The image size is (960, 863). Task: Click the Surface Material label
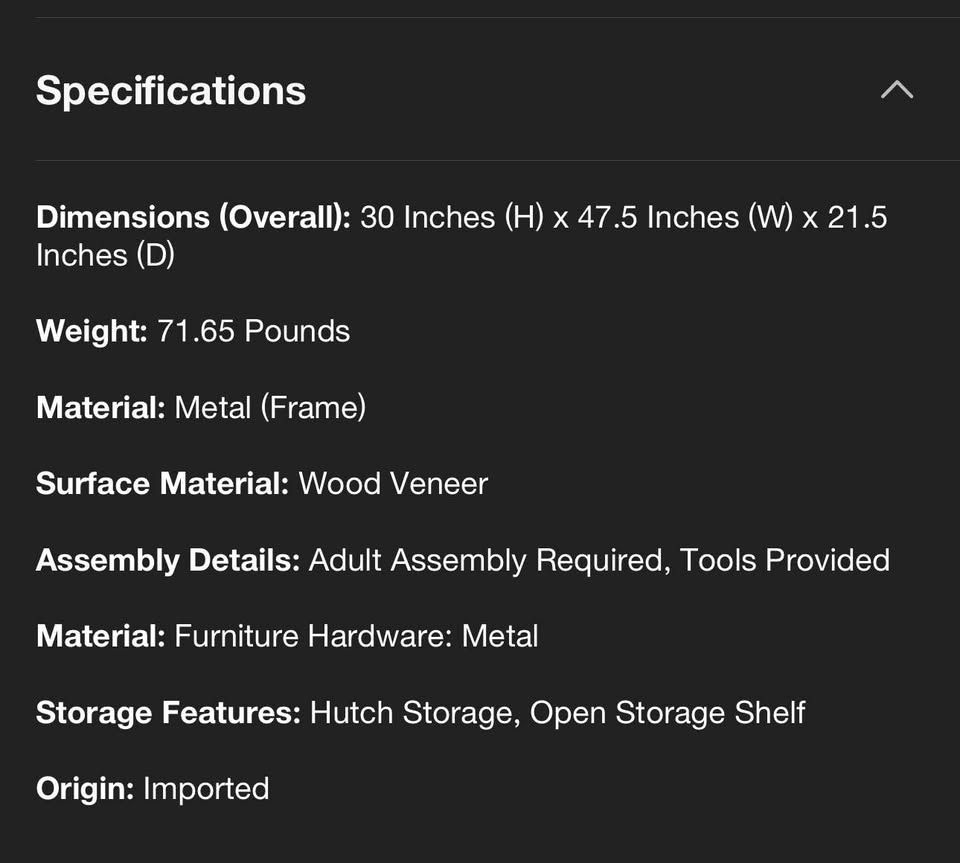(x=162, y=483)
